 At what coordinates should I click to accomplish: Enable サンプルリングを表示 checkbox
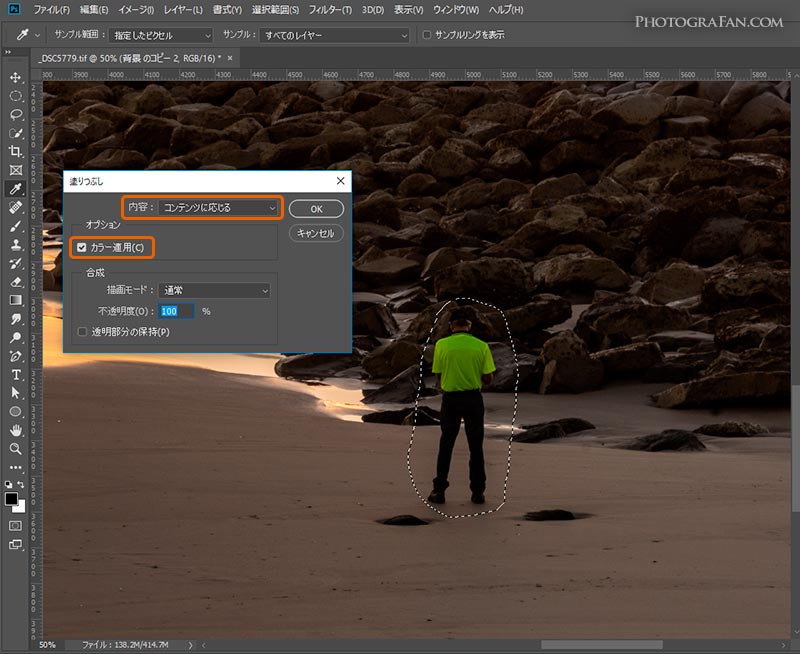427,35
